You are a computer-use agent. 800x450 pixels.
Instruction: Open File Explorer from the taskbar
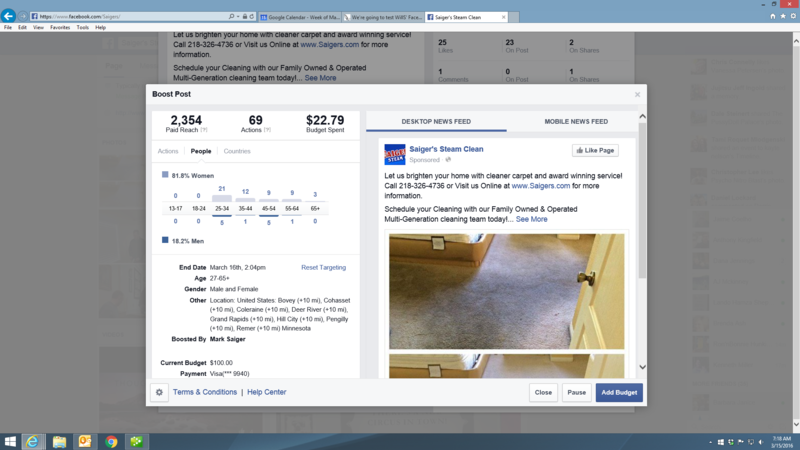pyautogui.click(x=59, y=441)
